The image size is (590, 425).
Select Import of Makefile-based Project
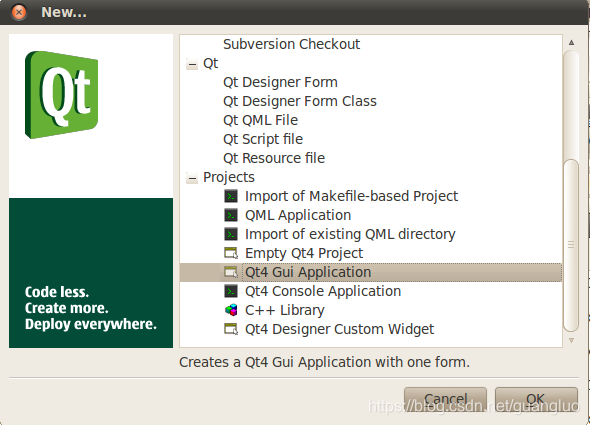(351, 196)
